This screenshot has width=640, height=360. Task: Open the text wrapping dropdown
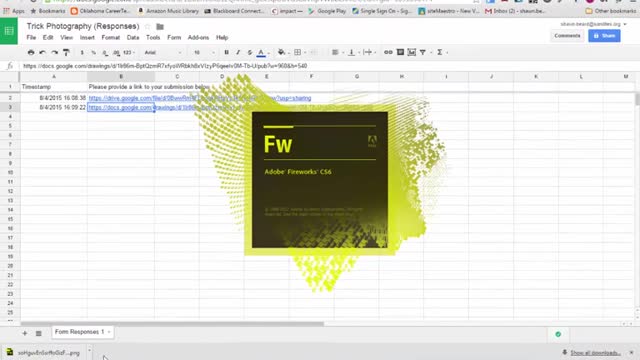(x=369, y=52)
